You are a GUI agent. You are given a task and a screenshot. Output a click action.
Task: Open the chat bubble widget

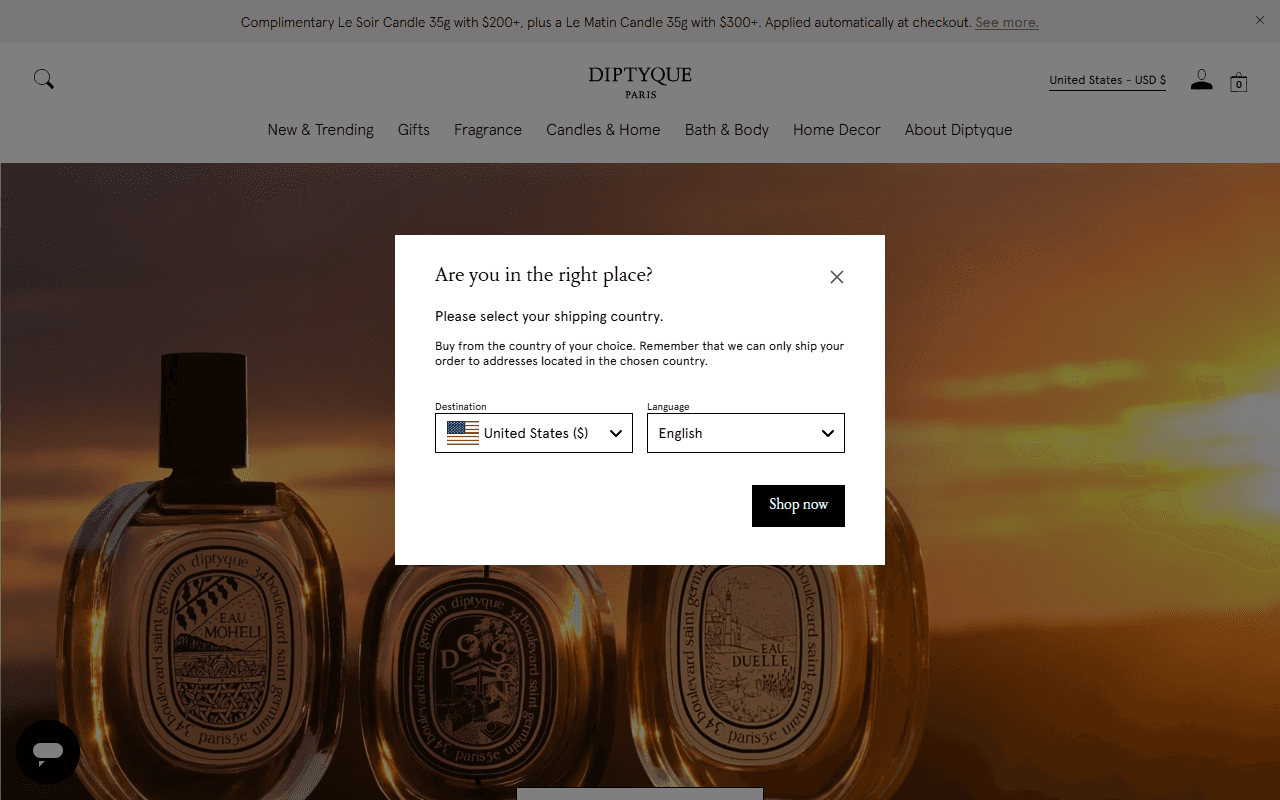click(x=48, y=752)
